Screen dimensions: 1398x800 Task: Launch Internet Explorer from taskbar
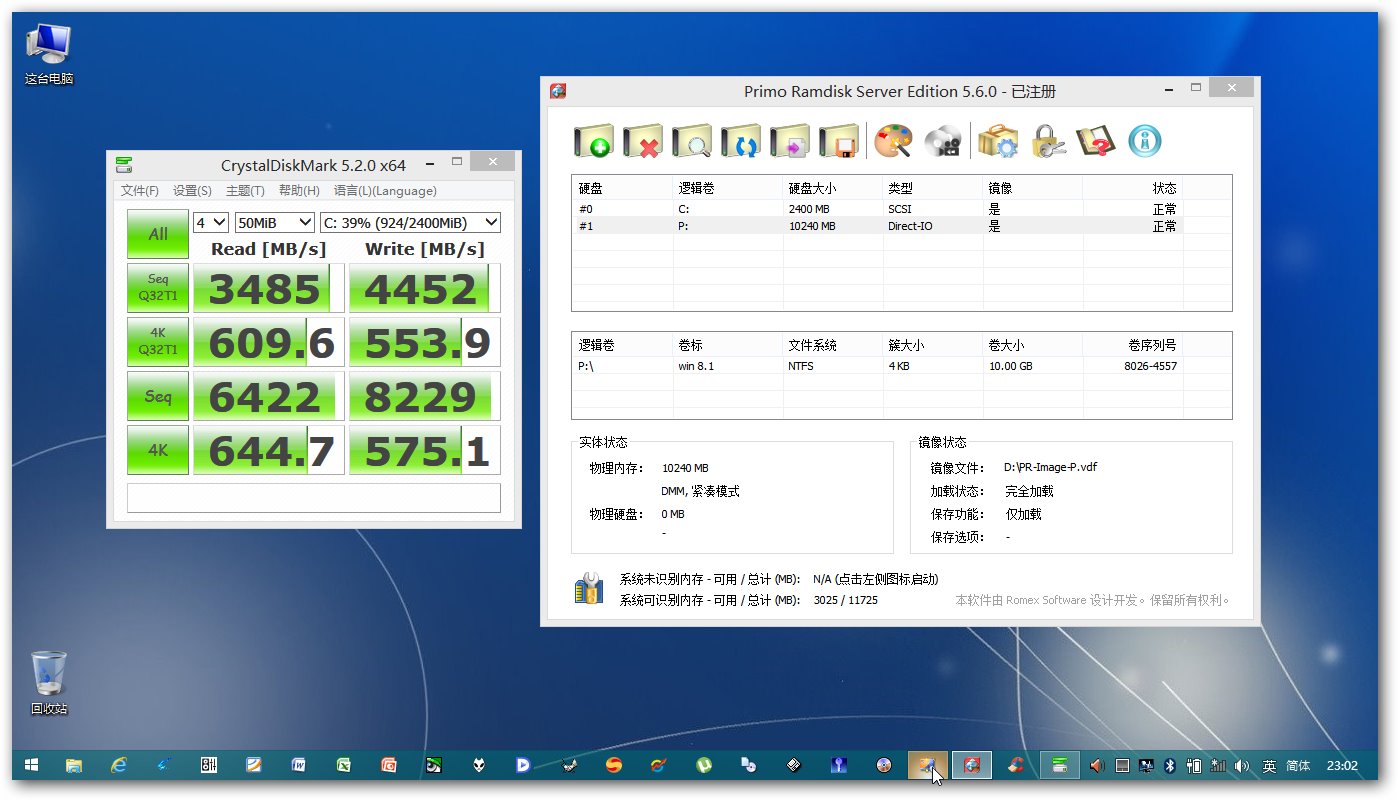click(119, 765)
